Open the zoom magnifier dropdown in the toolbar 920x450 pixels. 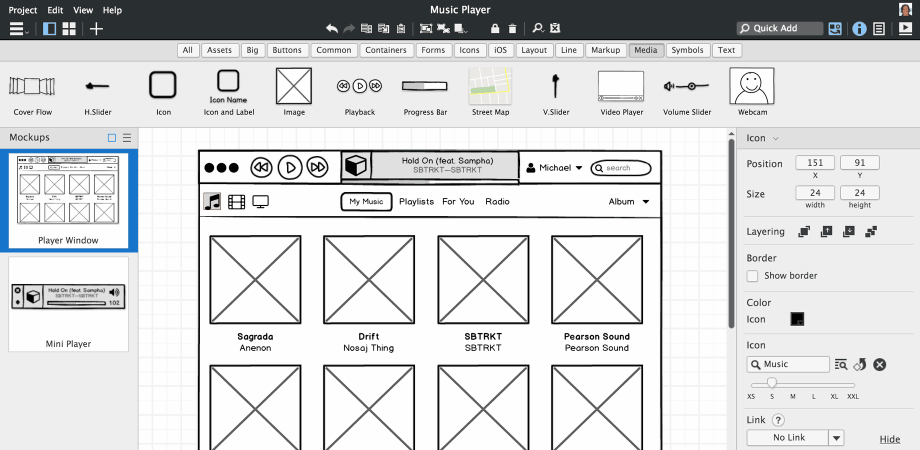click(x=537, y=28)
